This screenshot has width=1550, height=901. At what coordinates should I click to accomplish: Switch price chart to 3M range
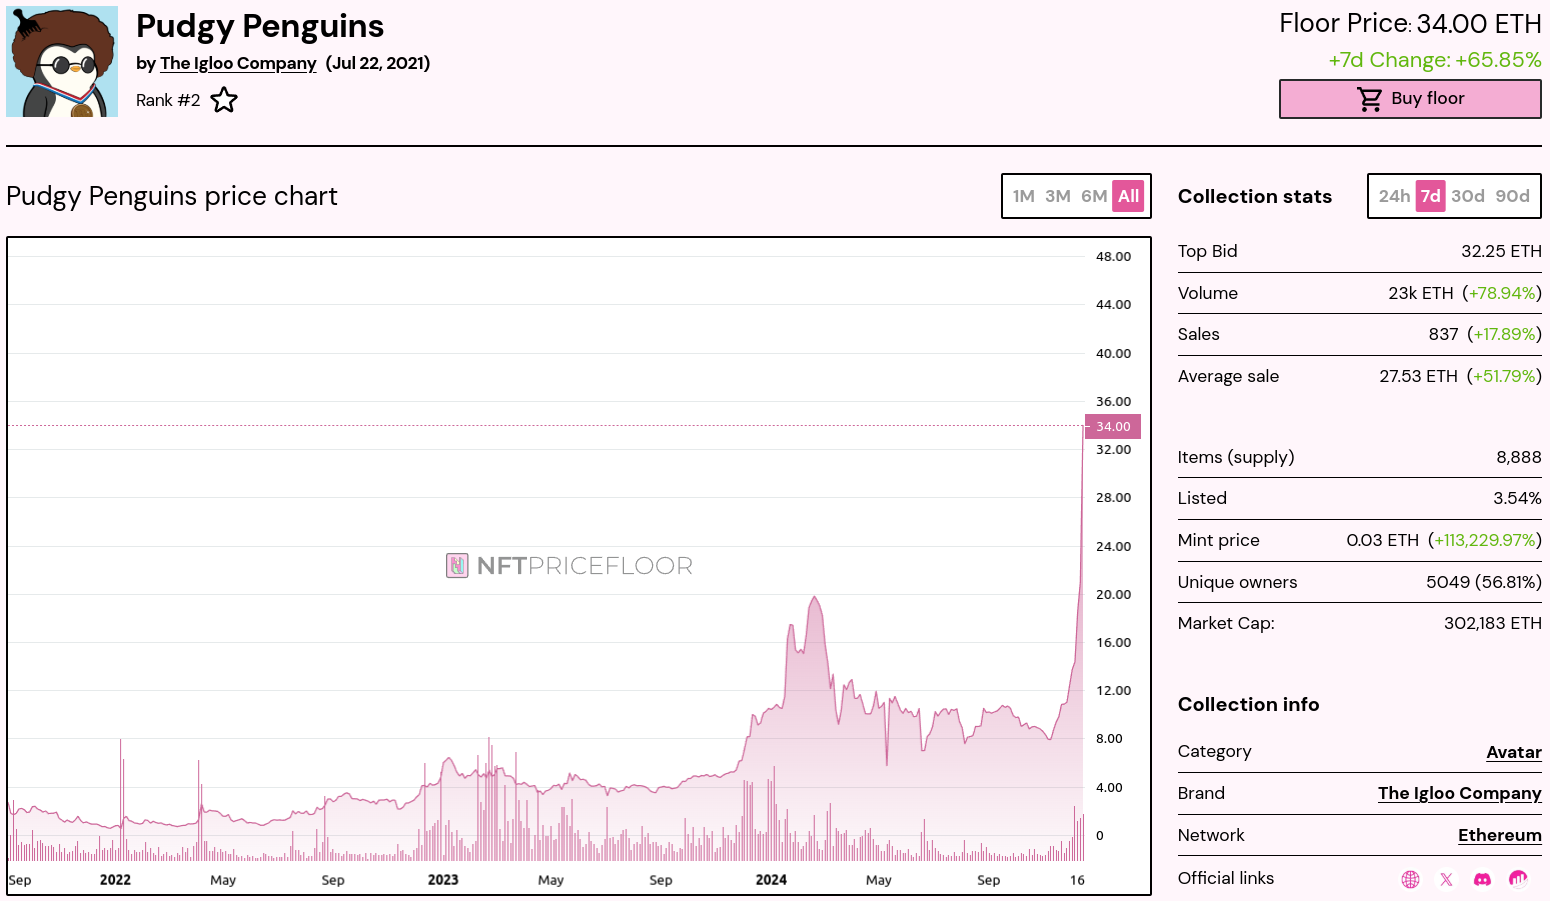pos(1058,196)
